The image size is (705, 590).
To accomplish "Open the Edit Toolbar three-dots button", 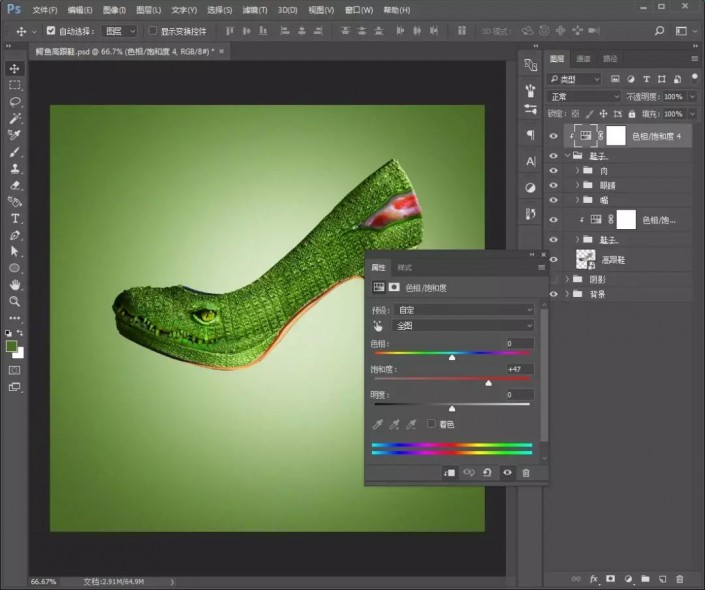I will point(14,318).
